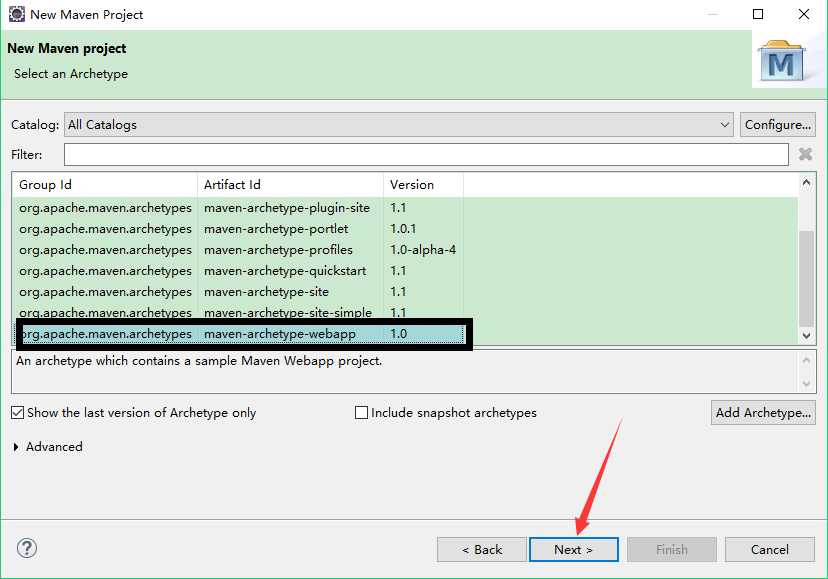Click the < Back button

482,549
